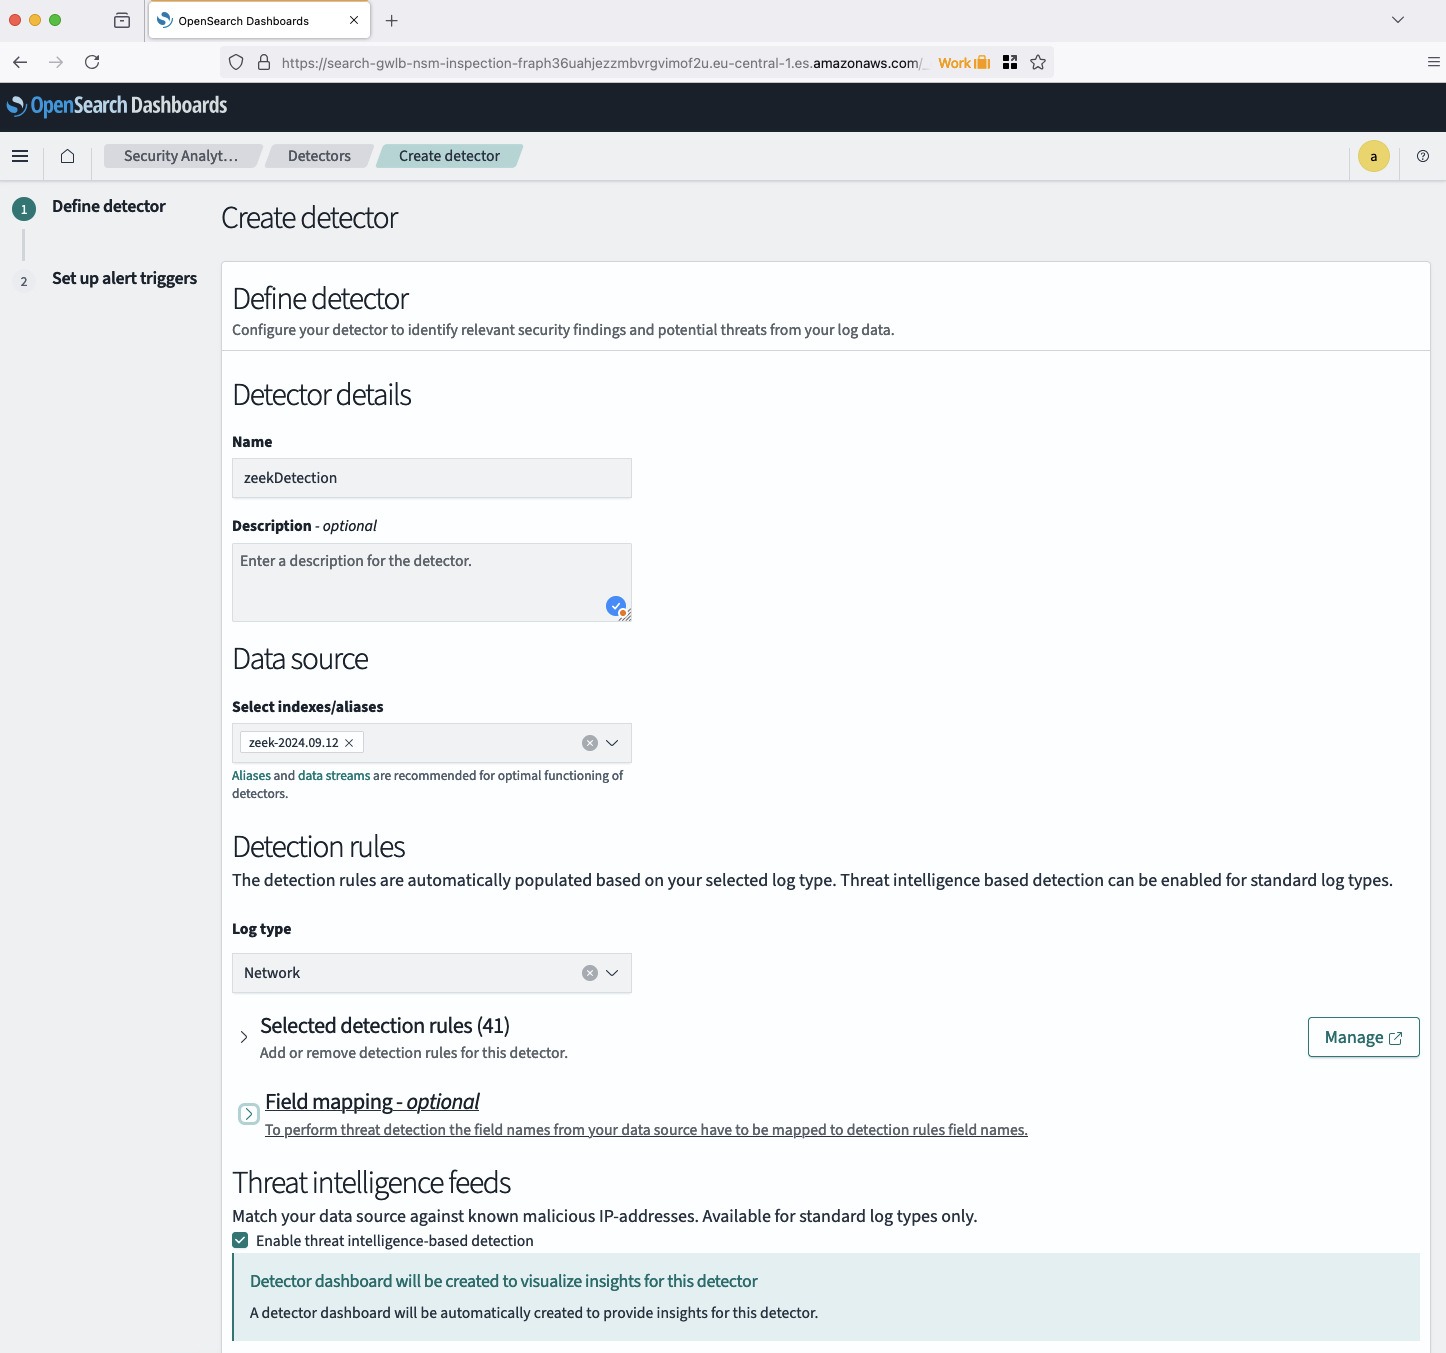Bookmark the page using the star icon
The width and height of the screenshot is (1446, 1353).
click(x=1038, y=62)
